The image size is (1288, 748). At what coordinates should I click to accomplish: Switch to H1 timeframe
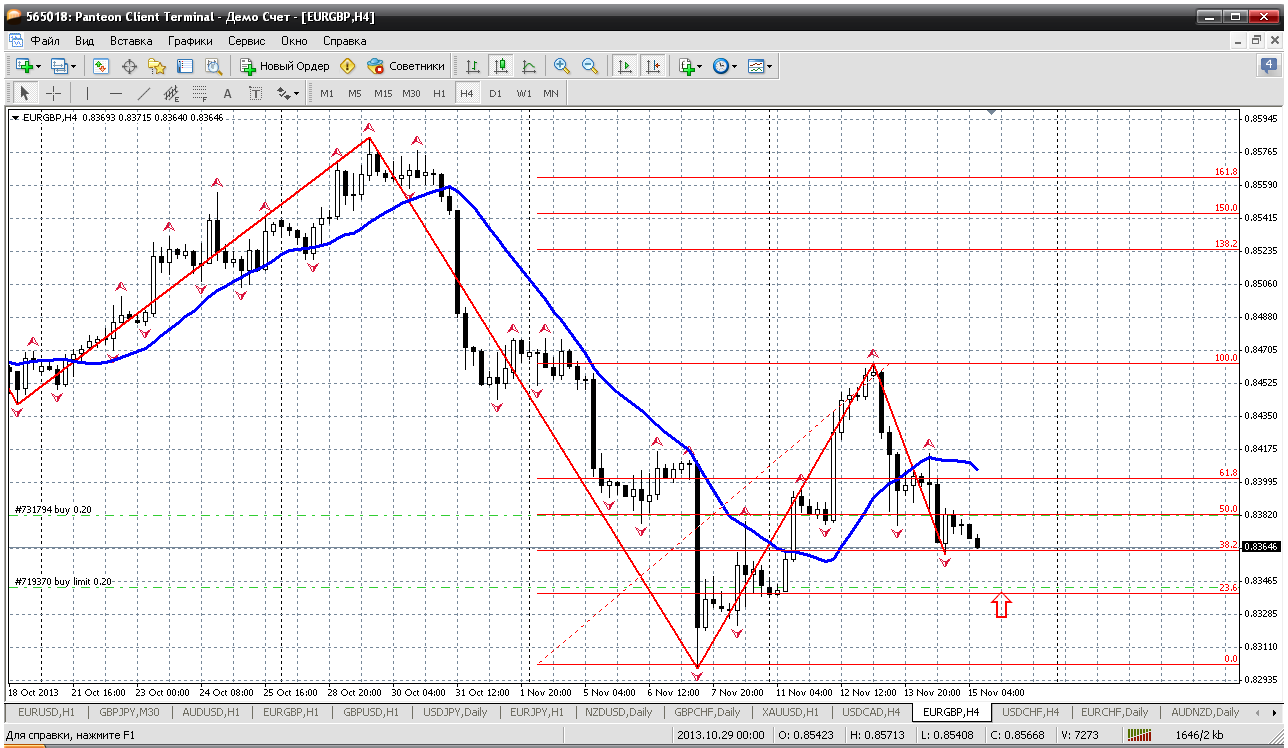439,93
